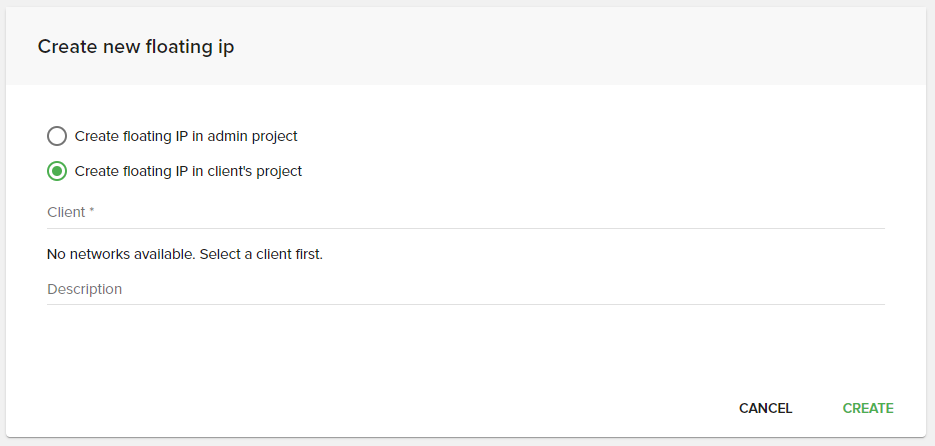The image size is (935, 446).
Task: Click the "No networks available" message
Action: [x=120, y=254]
